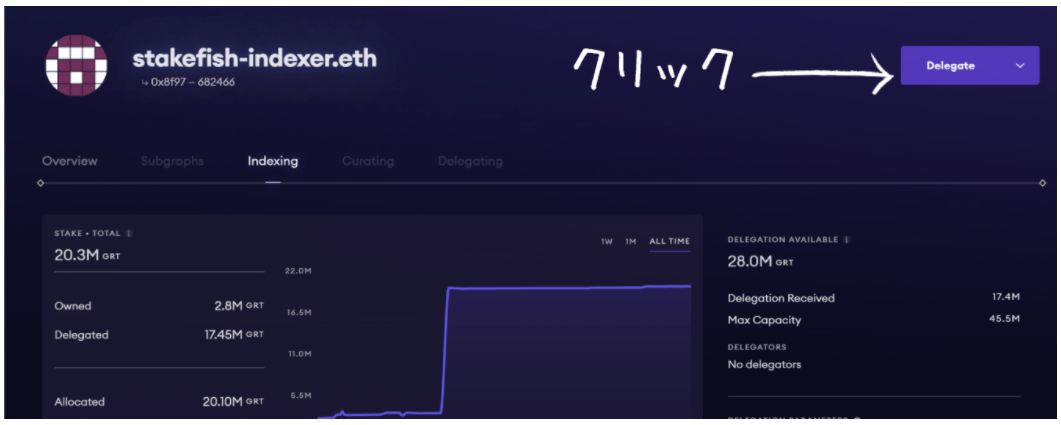Expand the Delegate button chevron menu
The height and width of the screenshot is (425, 1061).
pyautogui.click(x=1020, y=66)
